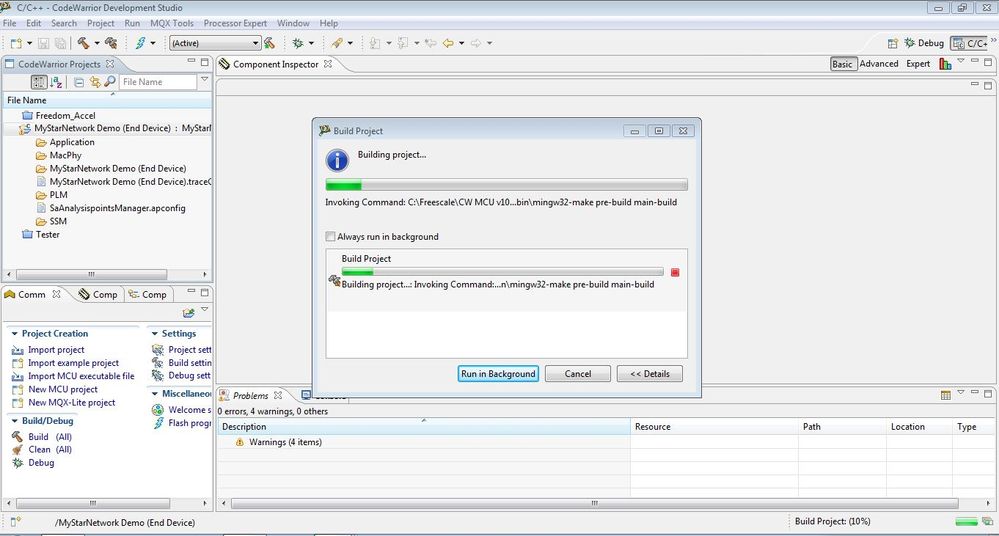Click Import example project link
999x536 pixels.
coord(73,363)
